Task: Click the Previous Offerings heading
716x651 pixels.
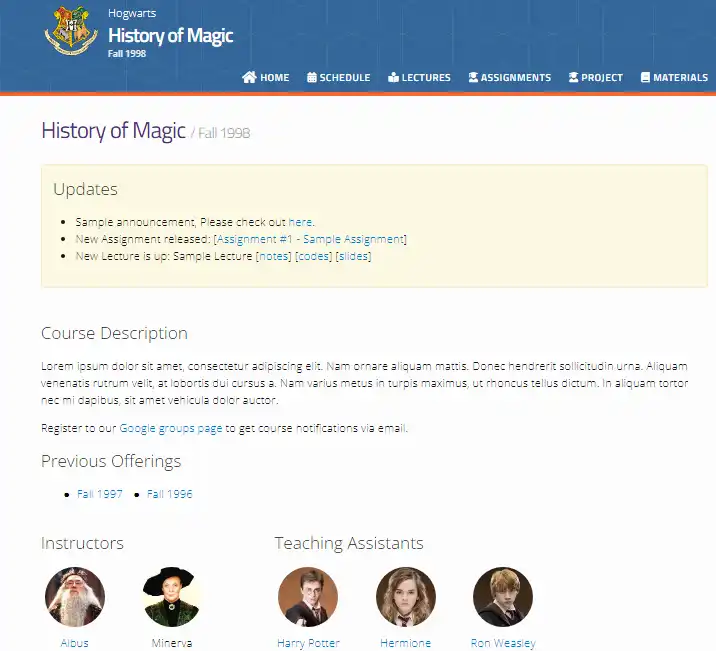Action: pyautogui.click(x=111, y=461)
